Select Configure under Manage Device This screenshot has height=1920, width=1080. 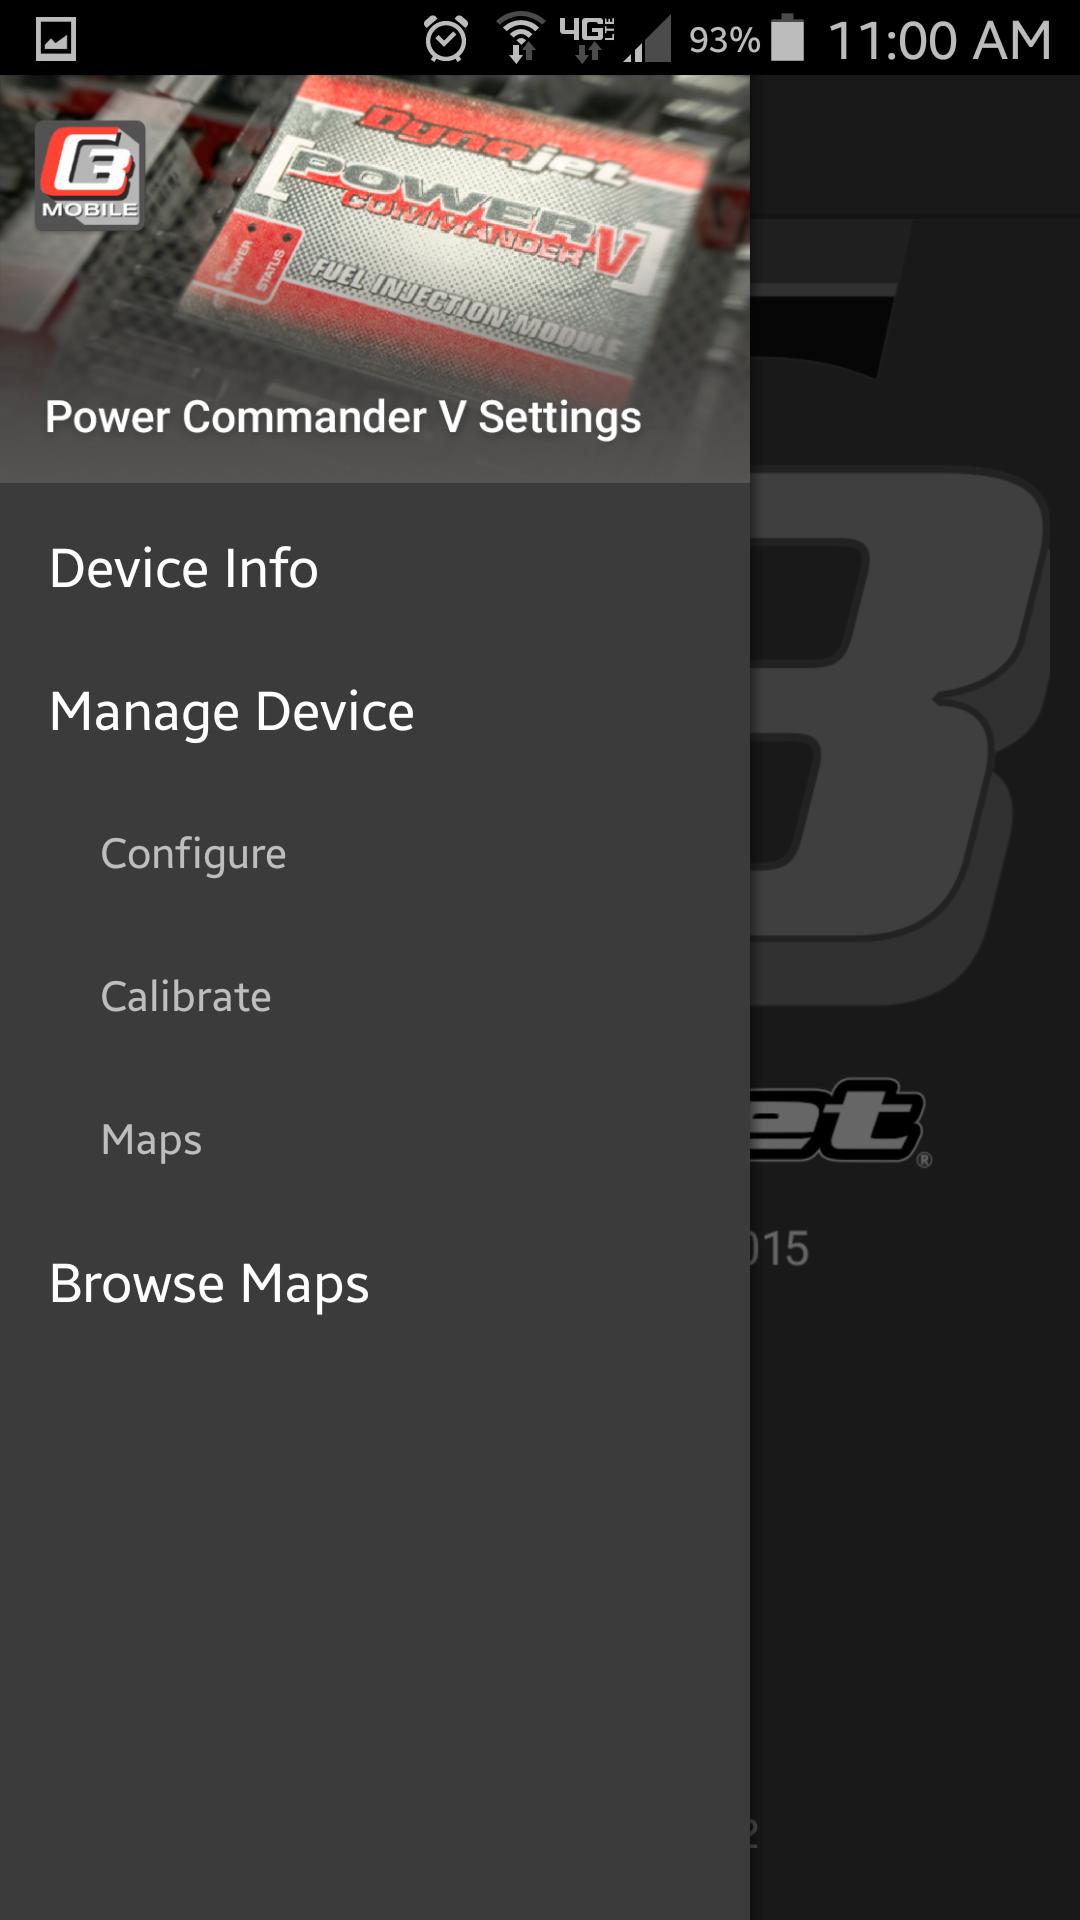[193, 853]
